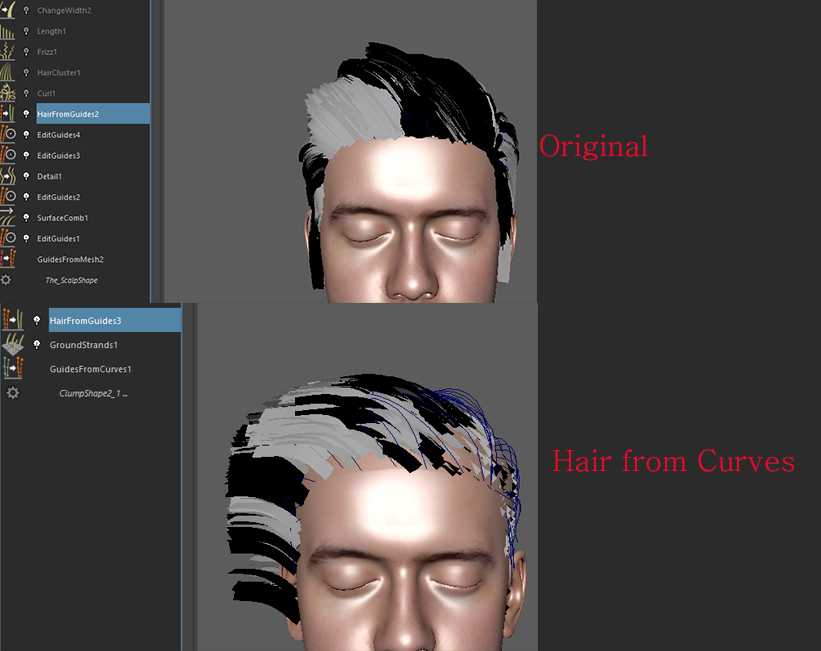The image size is (821, 651).
Task: Click the SurfaceComb1 arrow icon
Action: click(8, 217)
